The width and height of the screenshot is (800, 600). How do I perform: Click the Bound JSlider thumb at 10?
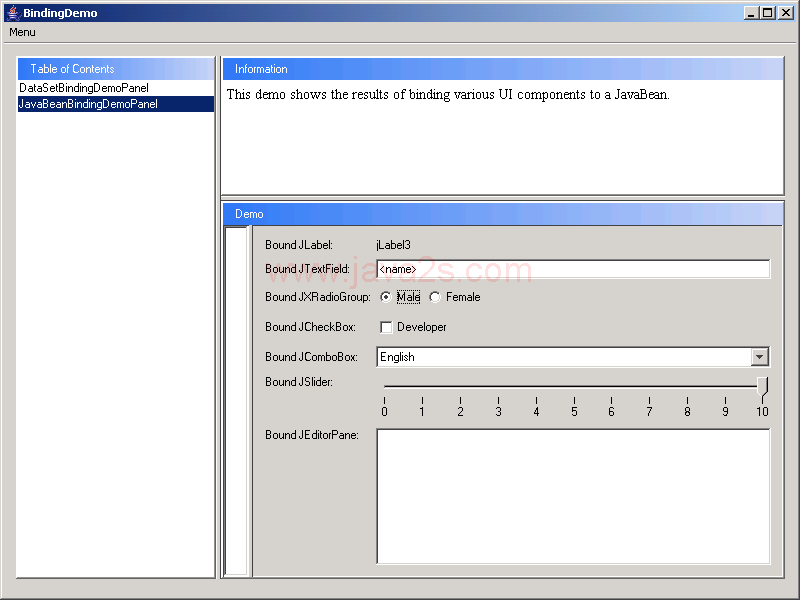pos(762,387)
